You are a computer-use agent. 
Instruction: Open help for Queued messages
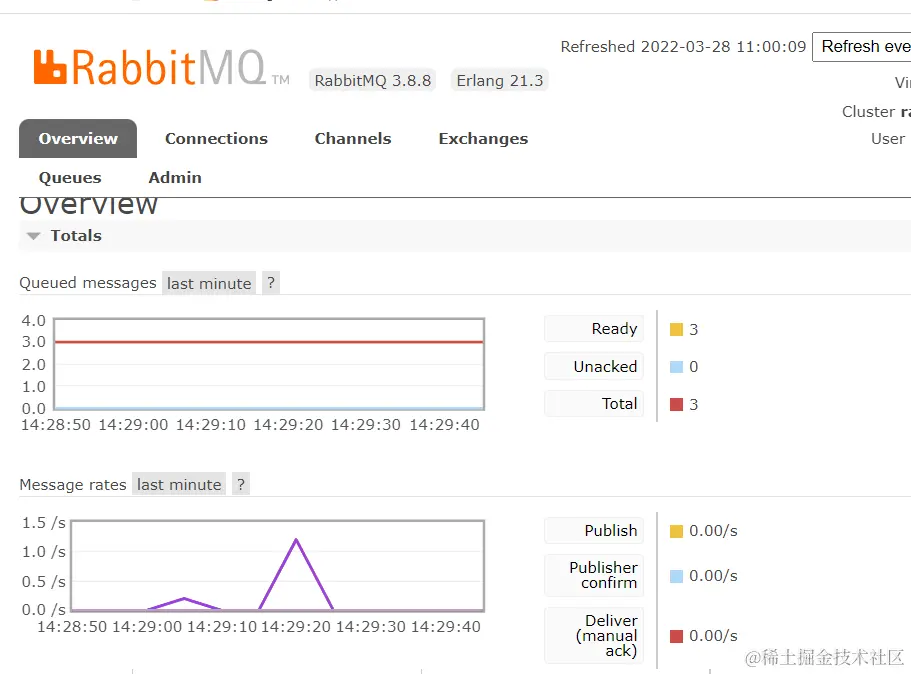click(x=271, y=283)
